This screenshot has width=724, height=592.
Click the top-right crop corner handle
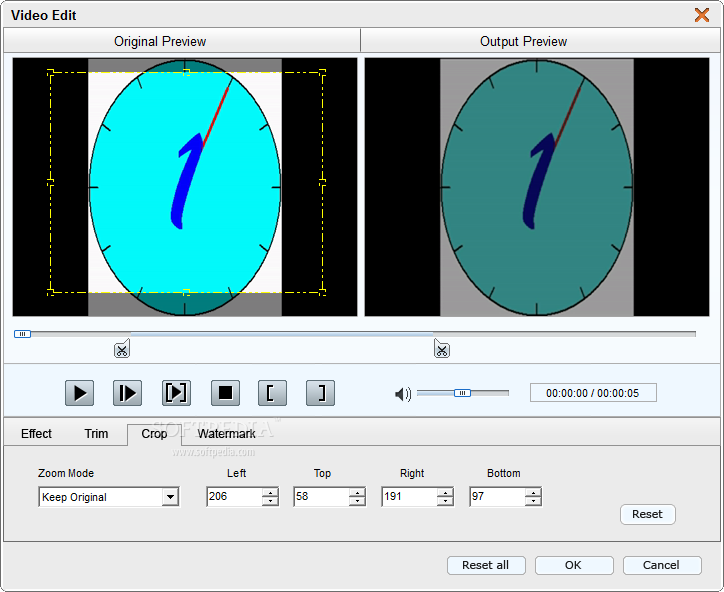coord(322,72)
